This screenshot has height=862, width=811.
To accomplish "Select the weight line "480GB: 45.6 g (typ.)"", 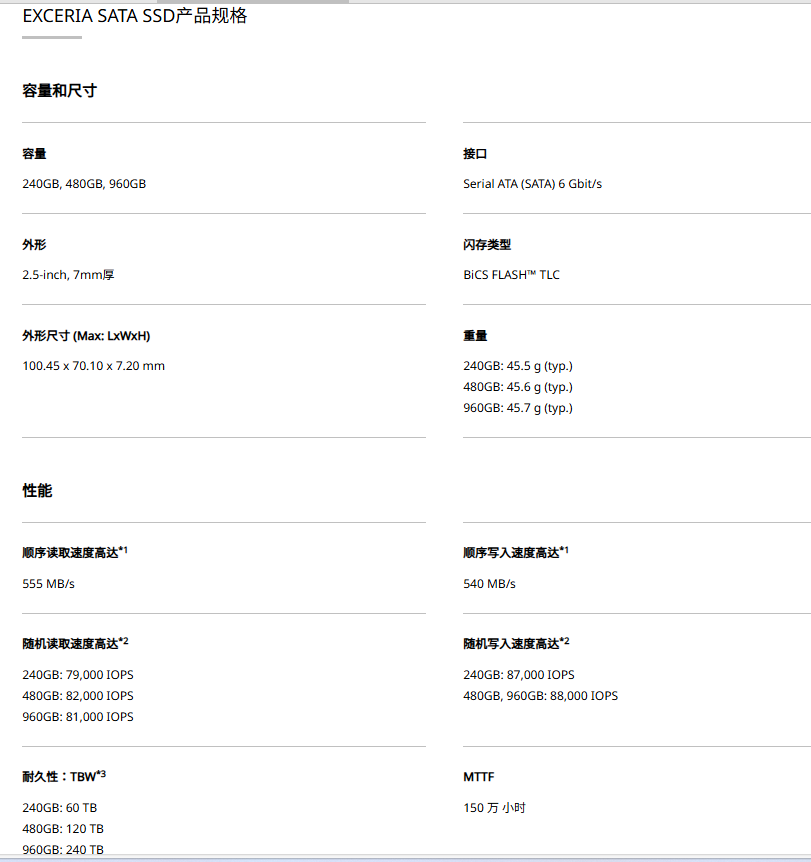I will coord(518,387).
